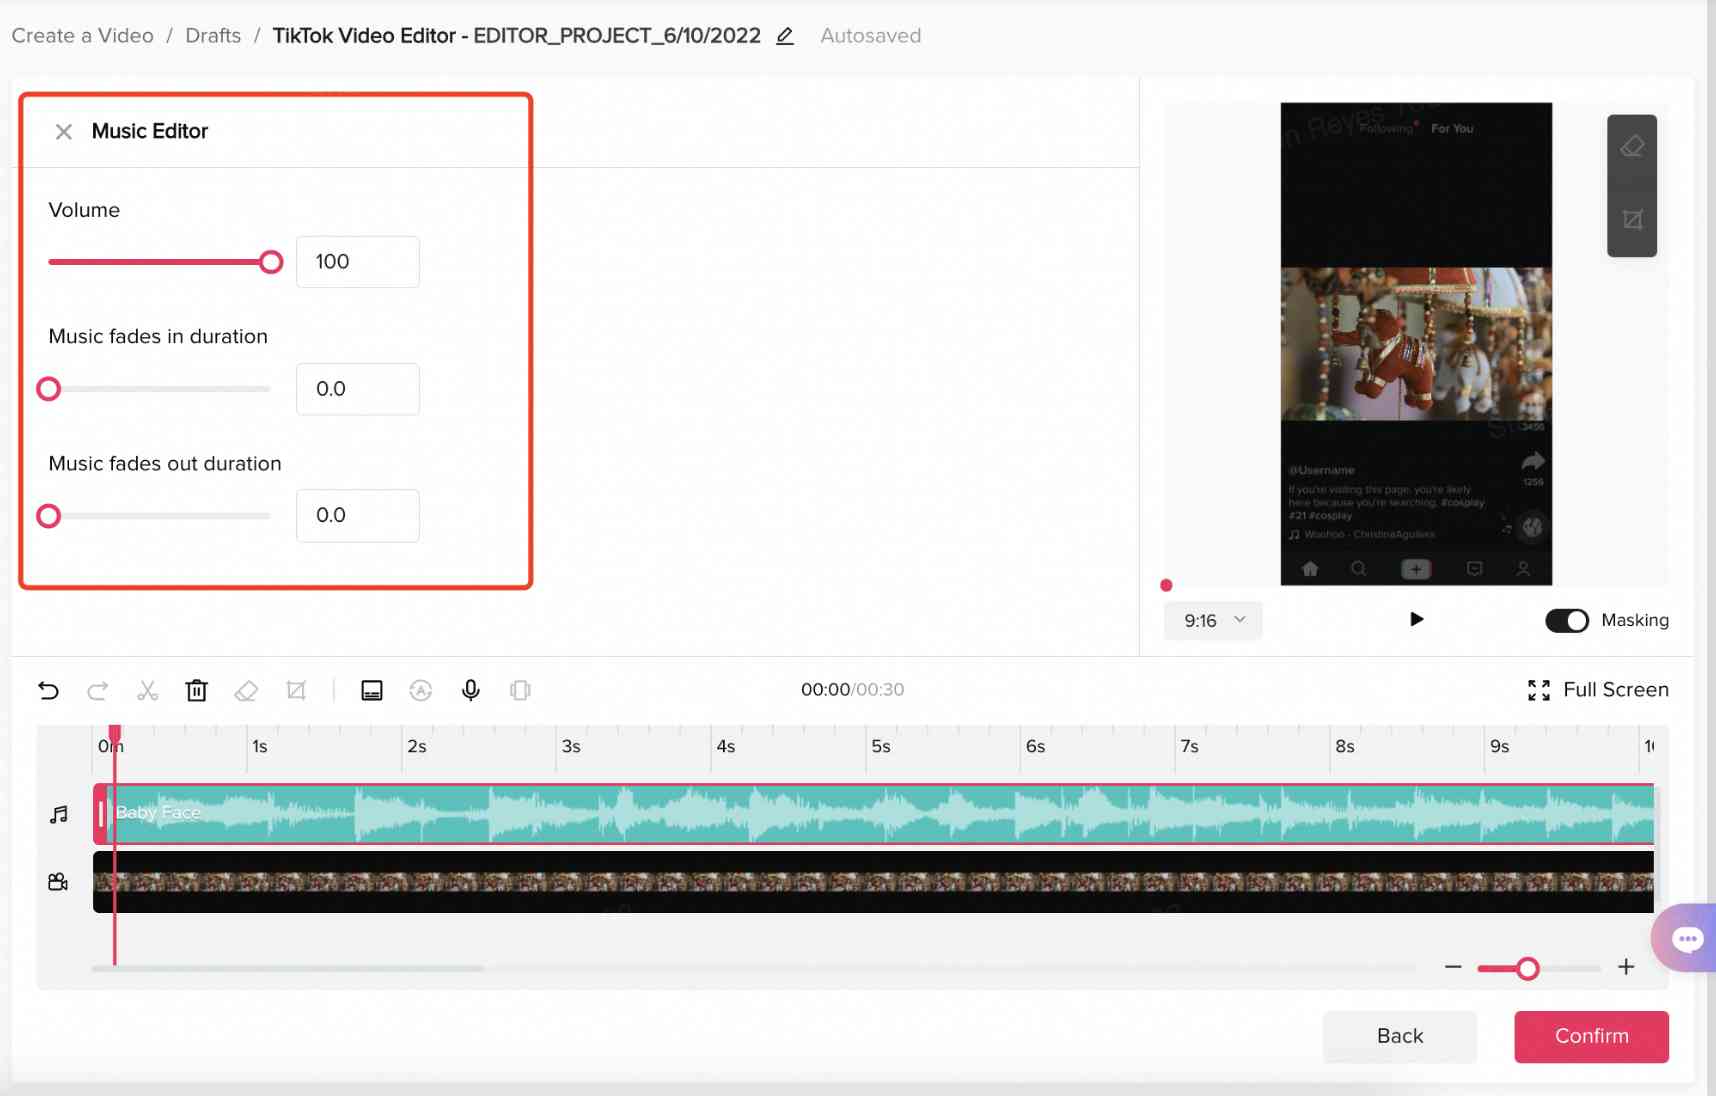
Task: Select the eraser tool in the timeline toolbar
Action: point(246,690)
